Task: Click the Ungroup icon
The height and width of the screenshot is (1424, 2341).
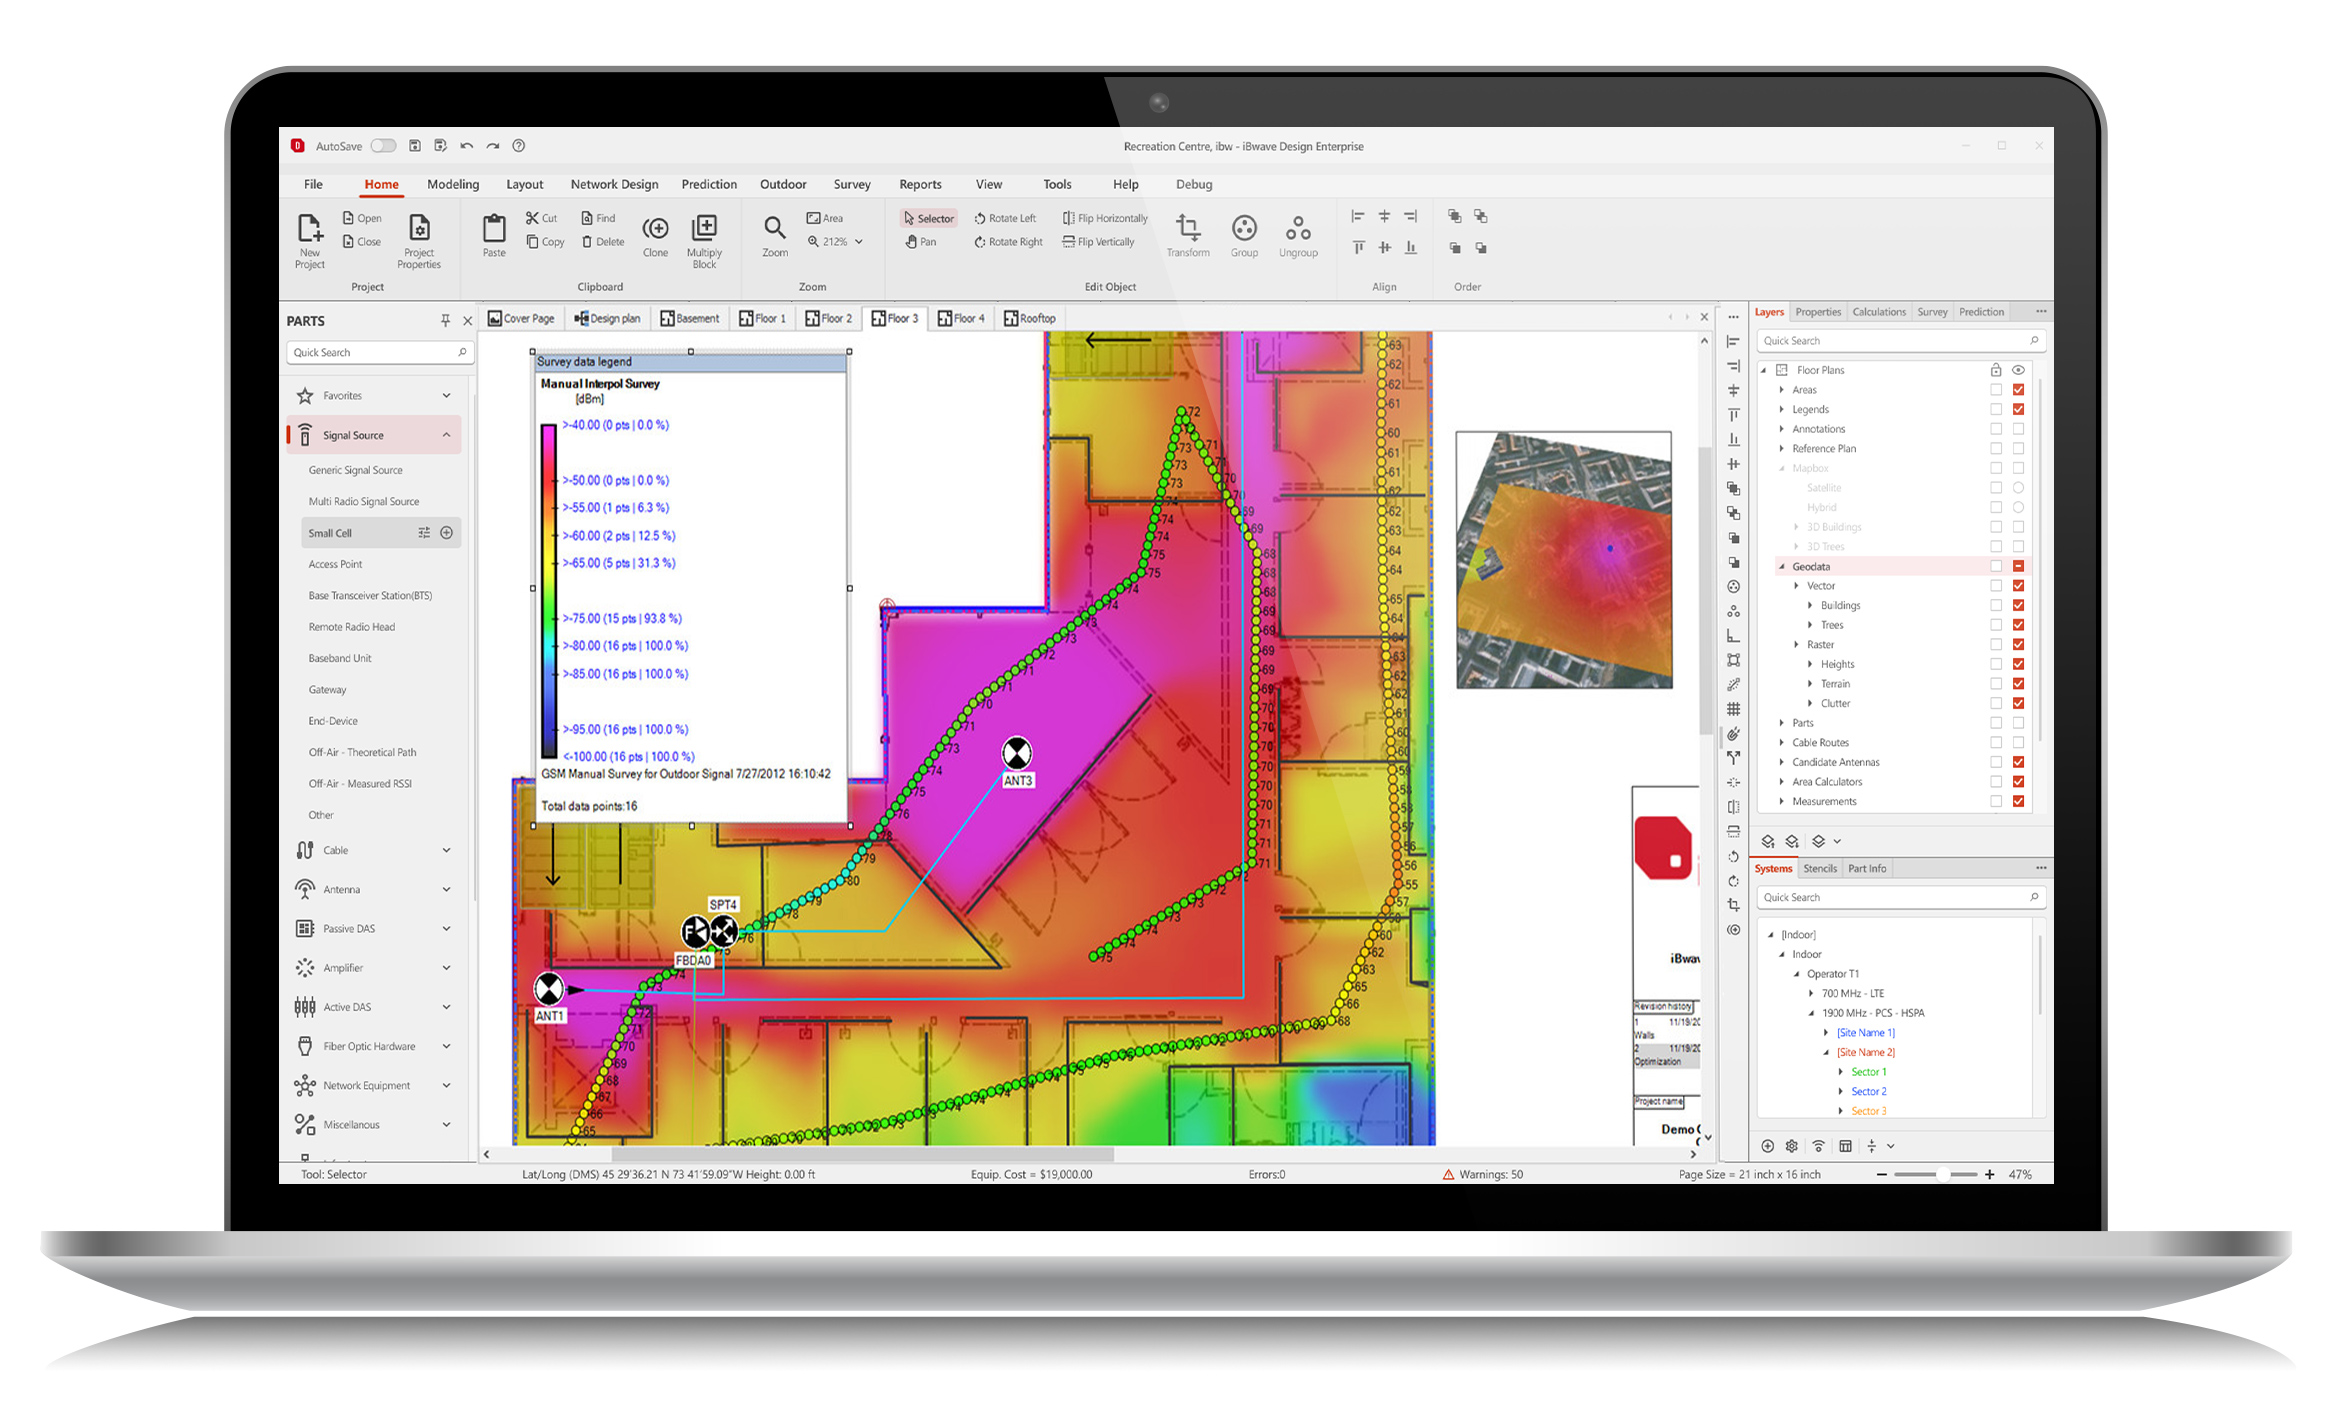Action: click(x=1297, y=229)
